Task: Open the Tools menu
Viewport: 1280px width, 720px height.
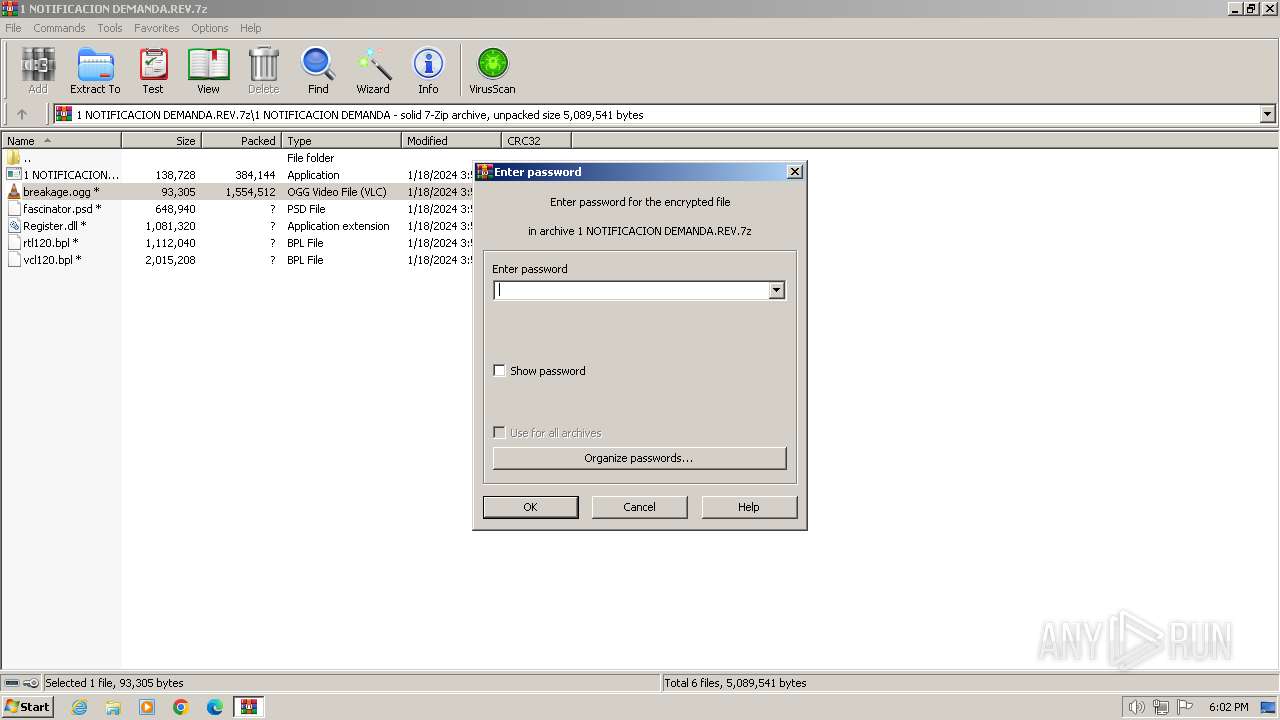Action: click(110, 28)
